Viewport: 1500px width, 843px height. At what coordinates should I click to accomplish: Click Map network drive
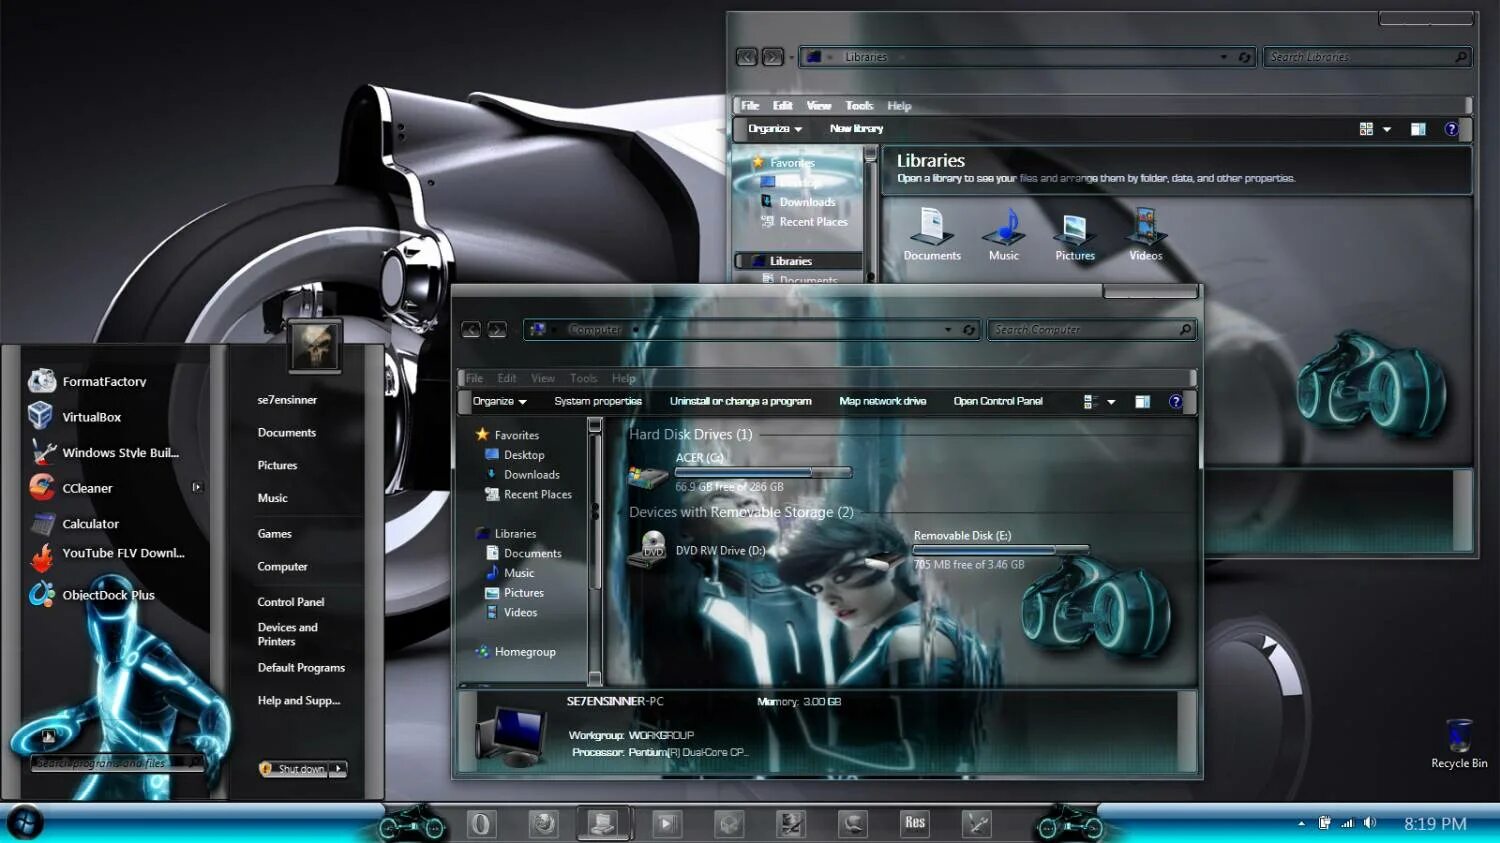click(x=883, y=401)
